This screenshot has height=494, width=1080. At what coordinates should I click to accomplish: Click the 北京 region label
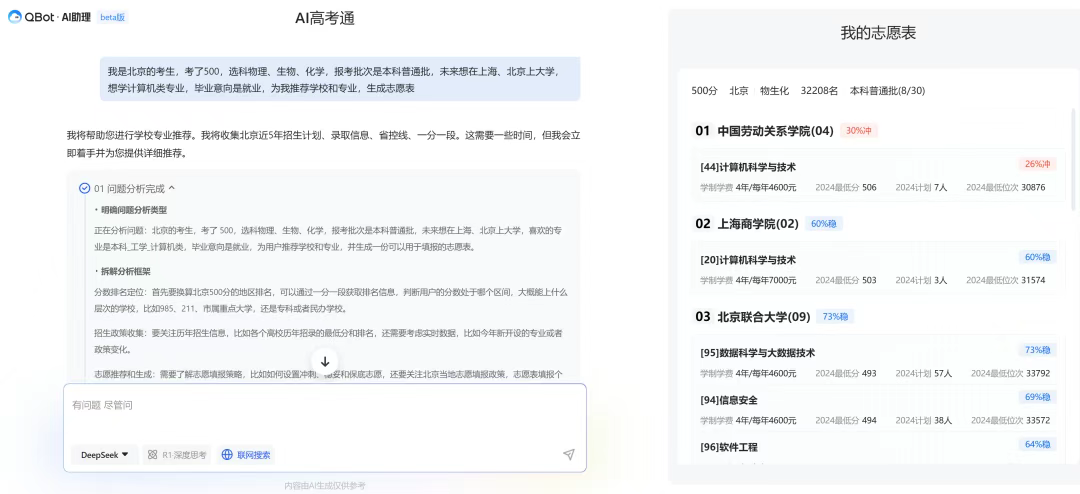739,90
